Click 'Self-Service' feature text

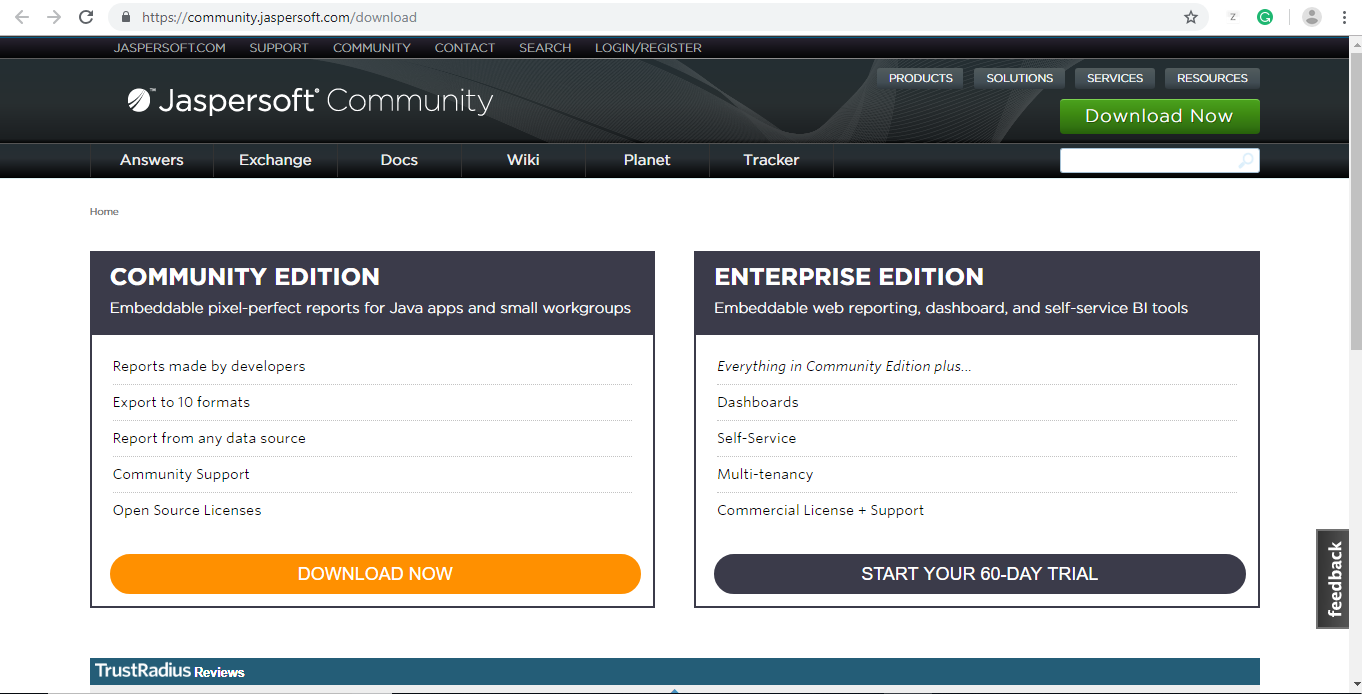pyautogui.click(x=757, y=438)
